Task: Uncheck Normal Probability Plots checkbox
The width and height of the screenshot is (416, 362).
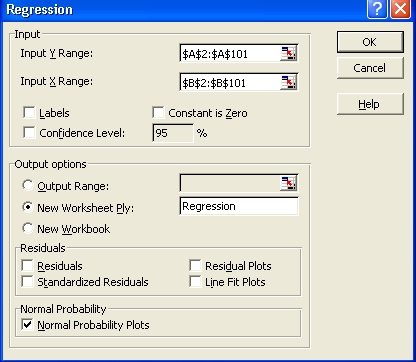Action: (x=27, y=324)
